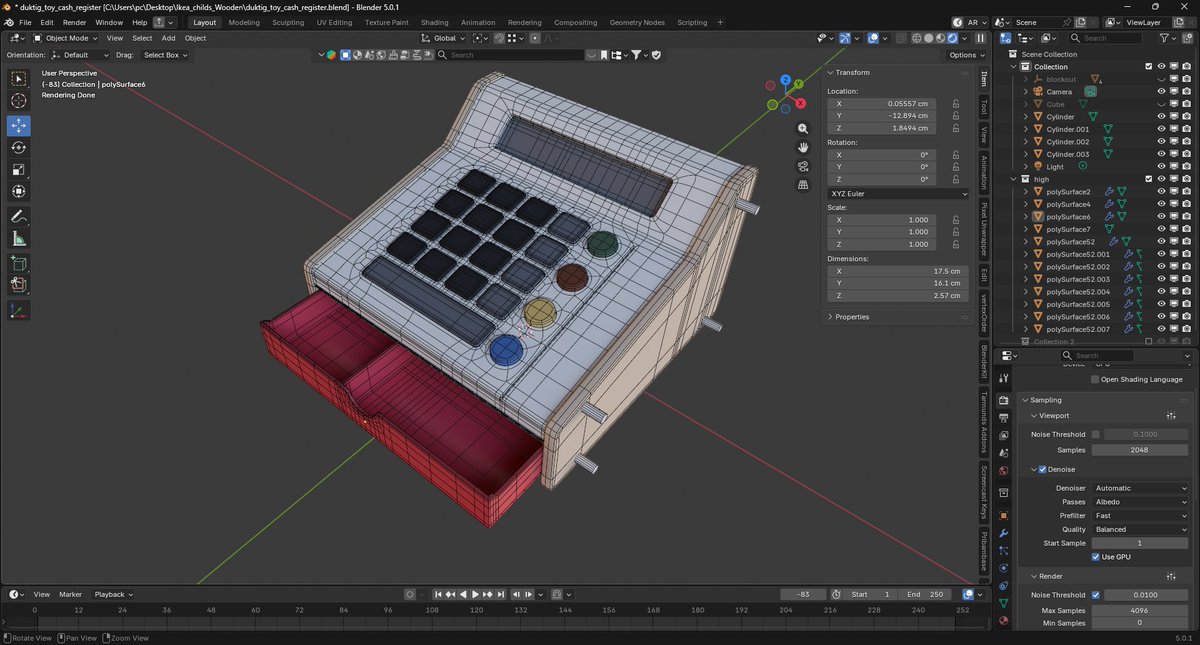Switch to the Shading workspace tab
The width and height of the screenshot is (1200, 645).
[x=434, y=22]
